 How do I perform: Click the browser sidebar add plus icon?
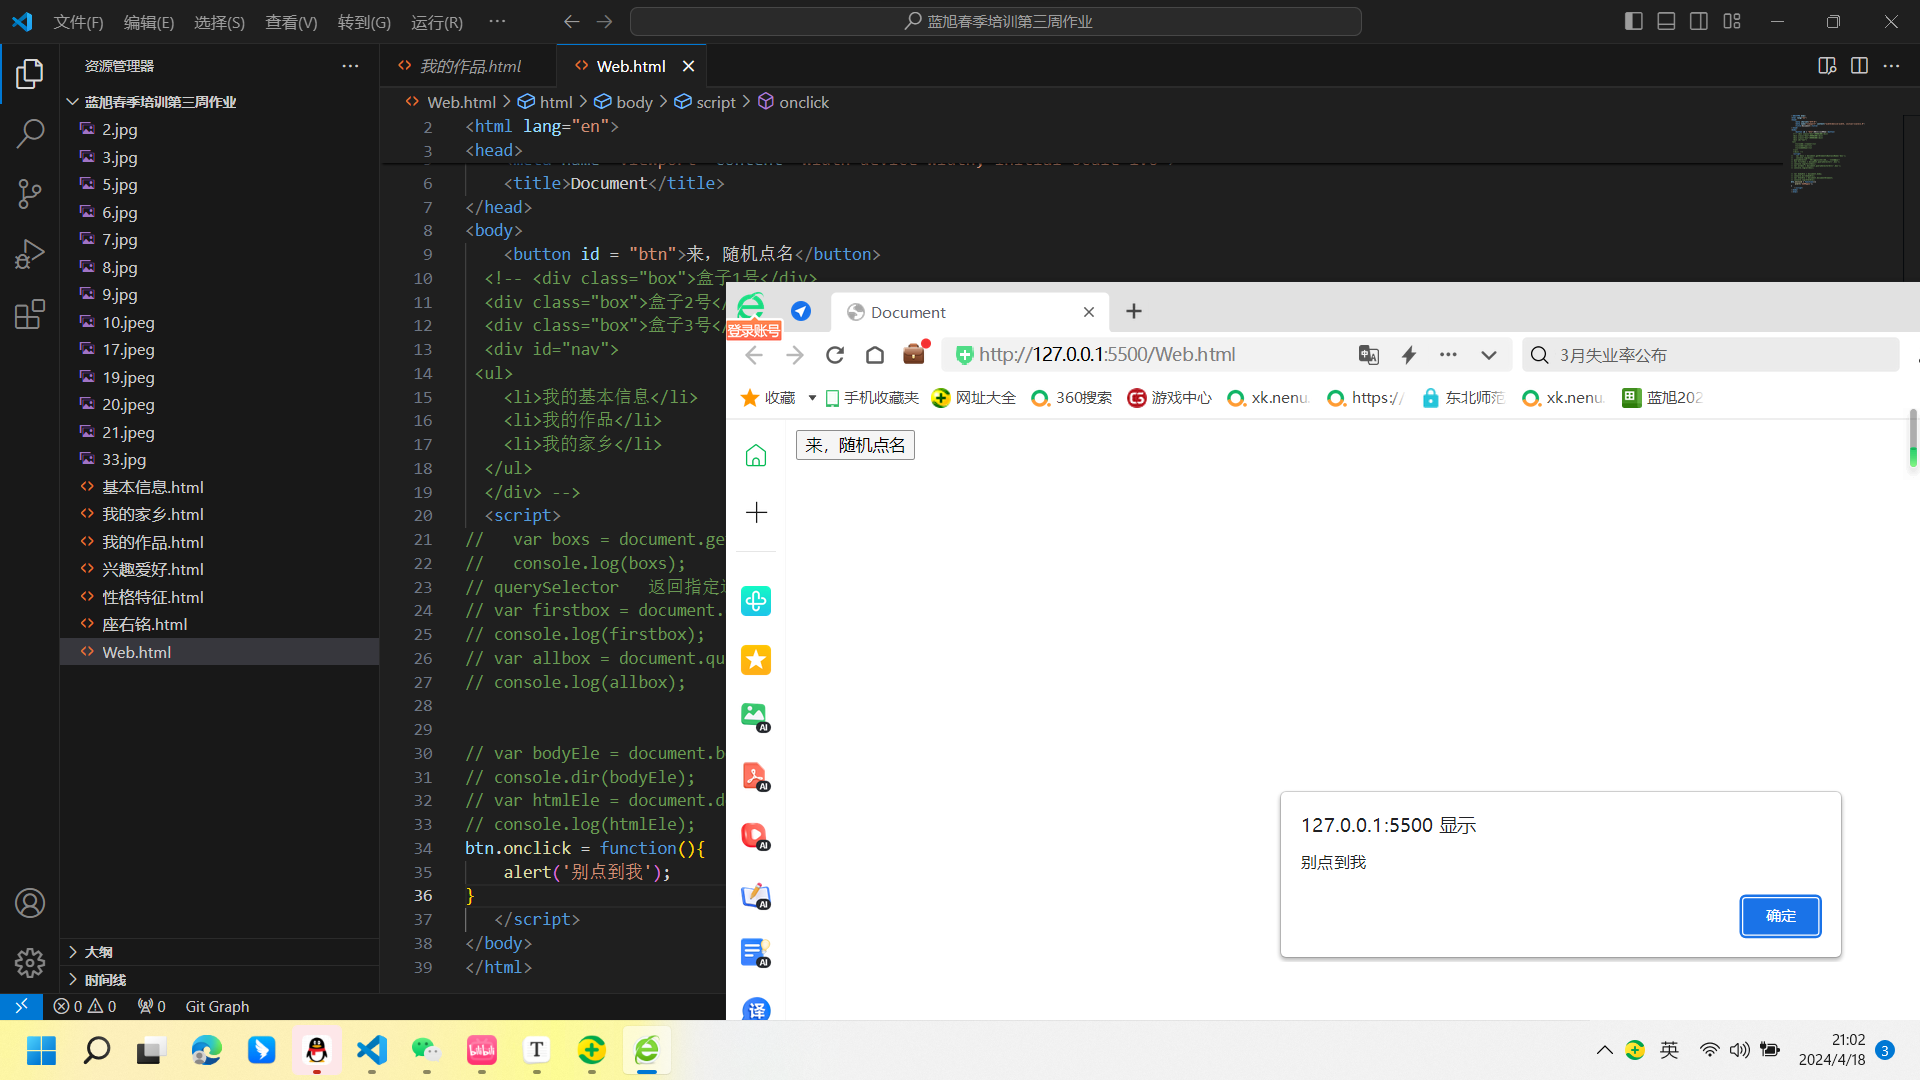point(756,513)
